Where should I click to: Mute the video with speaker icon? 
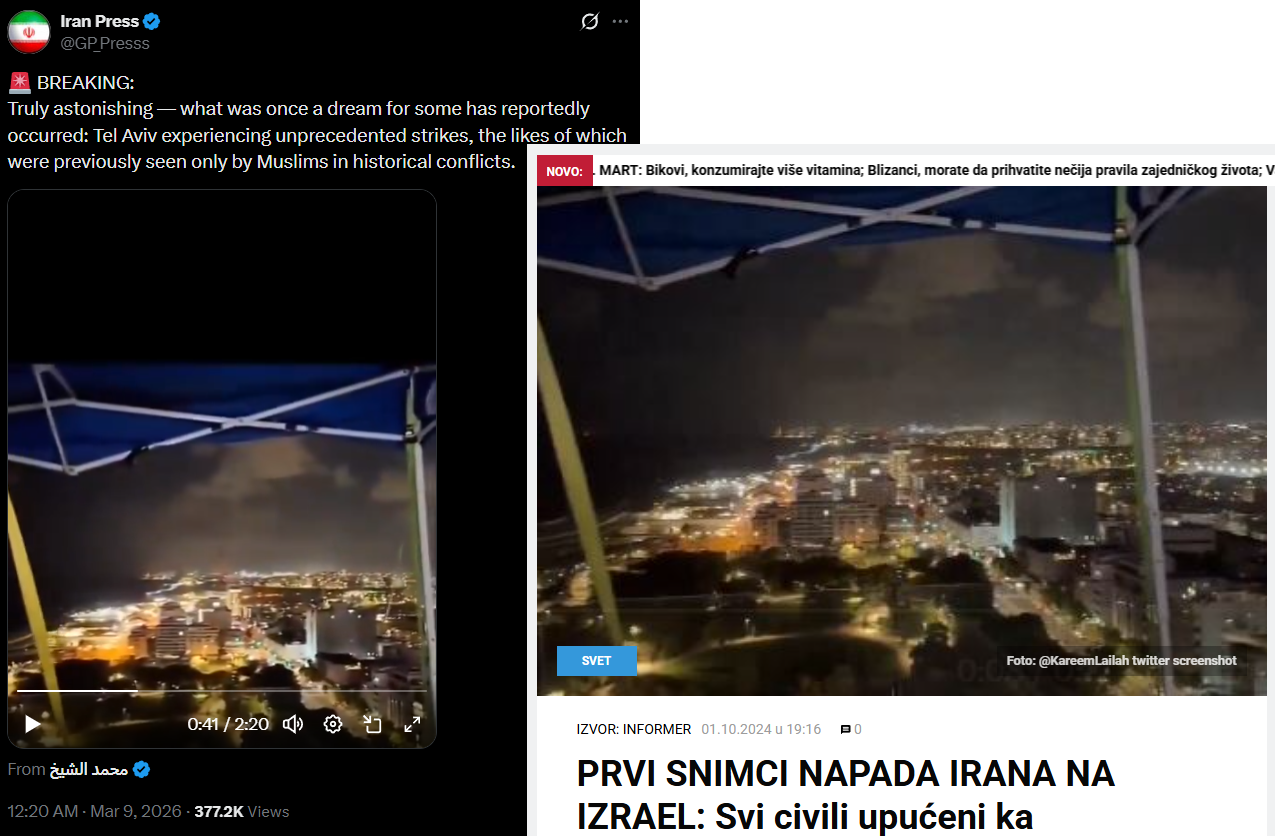coord(293,724)
